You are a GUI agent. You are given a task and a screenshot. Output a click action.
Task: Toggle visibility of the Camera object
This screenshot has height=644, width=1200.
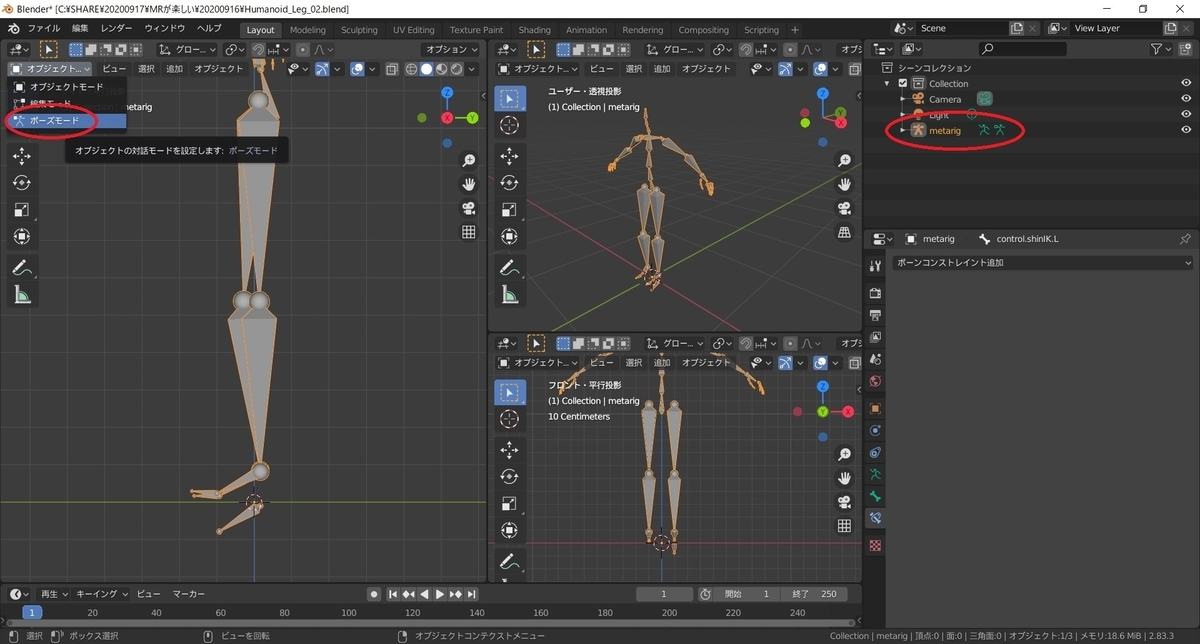(x=1186, y=98)
